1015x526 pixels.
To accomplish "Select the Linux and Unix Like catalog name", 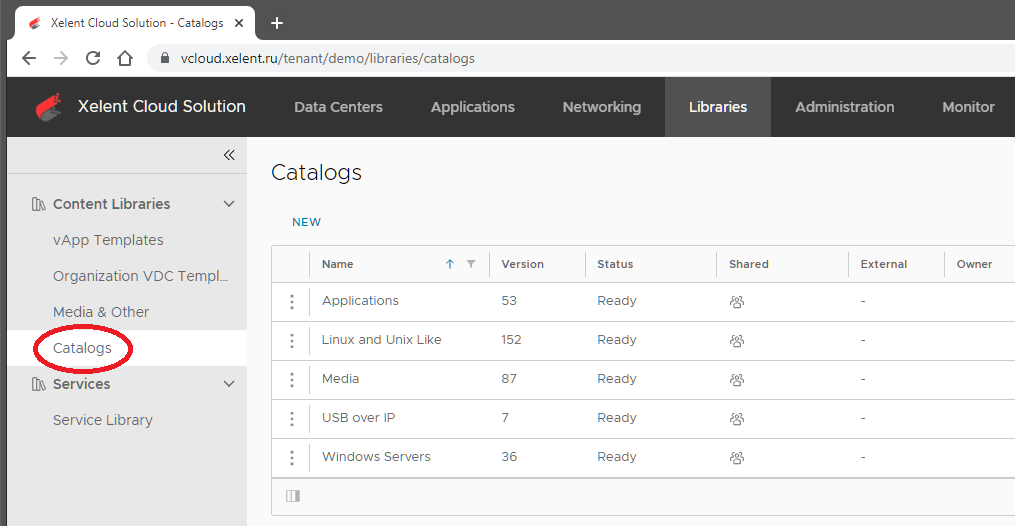I will click(382, 340).
